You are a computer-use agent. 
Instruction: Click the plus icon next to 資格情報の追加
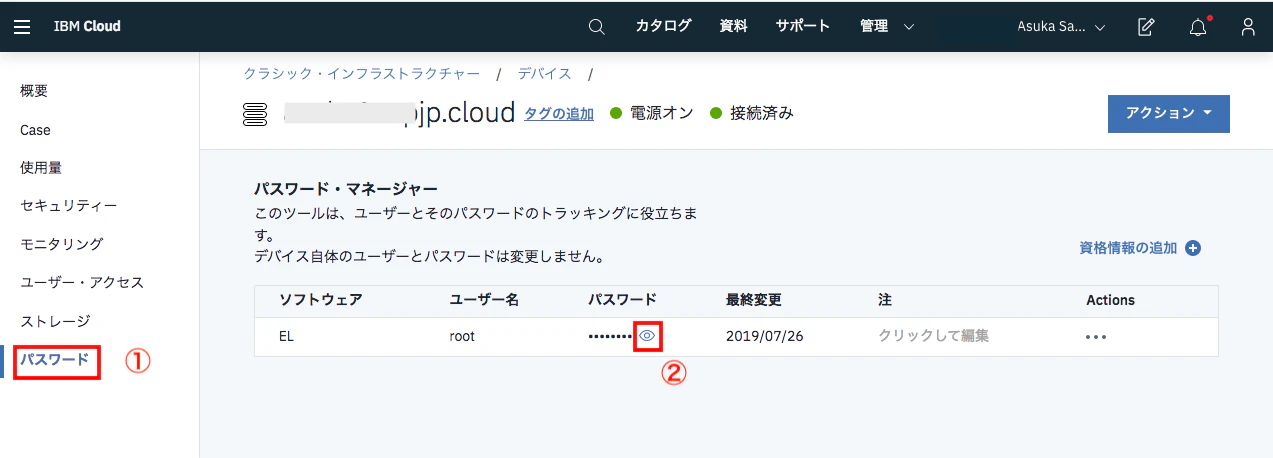click(1193, 248)
